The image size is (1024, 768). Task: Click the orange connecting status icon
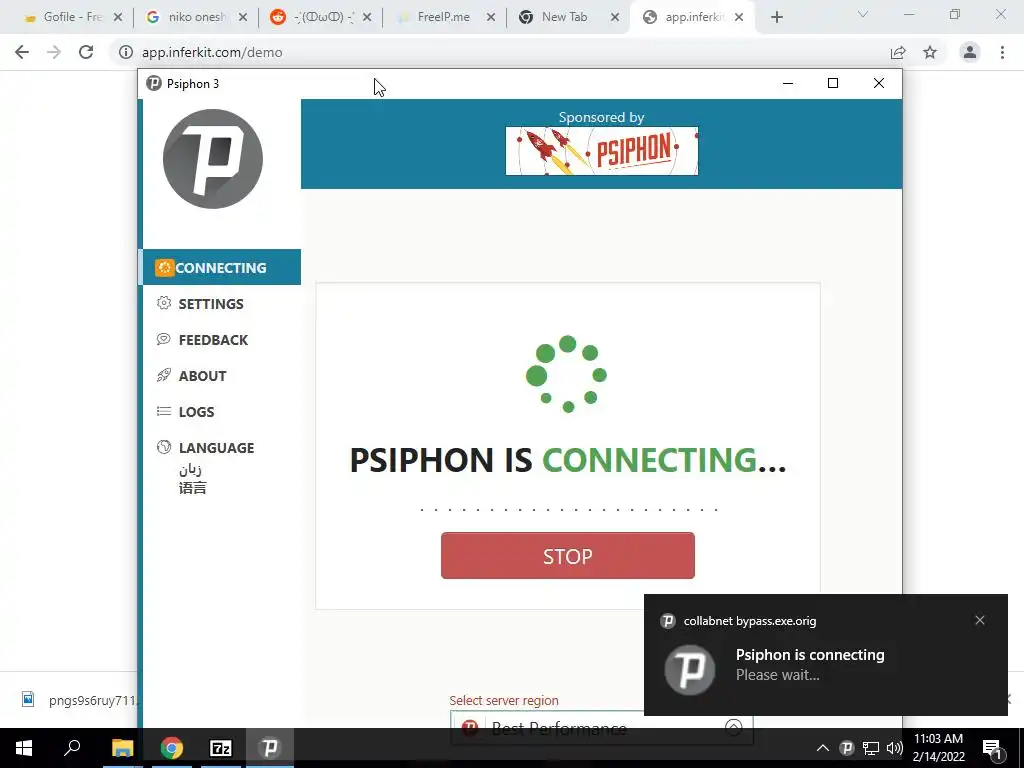[x=165, y=267]
